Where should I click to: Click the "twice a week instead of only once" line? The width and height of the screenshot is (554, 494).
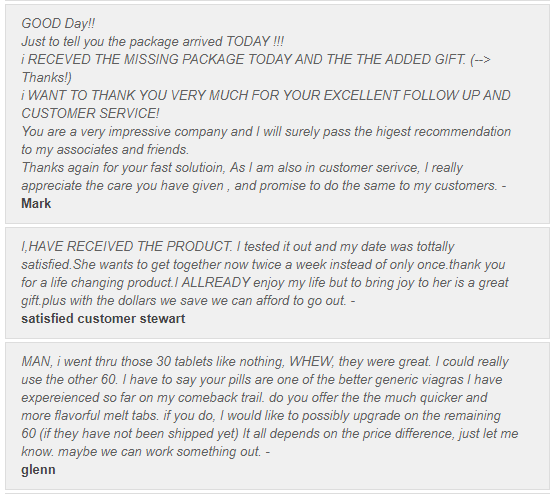coord(263,264)
